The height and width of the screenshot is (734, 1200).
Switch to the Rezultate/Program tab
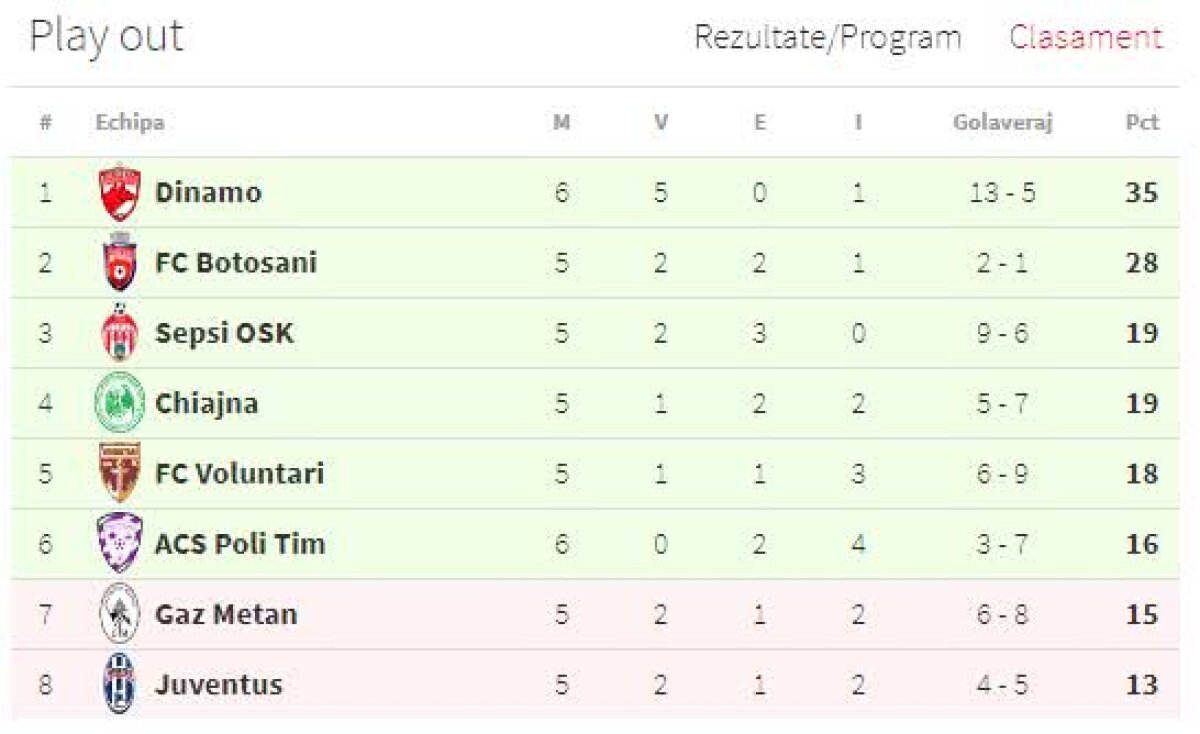[x=827, y=38]
